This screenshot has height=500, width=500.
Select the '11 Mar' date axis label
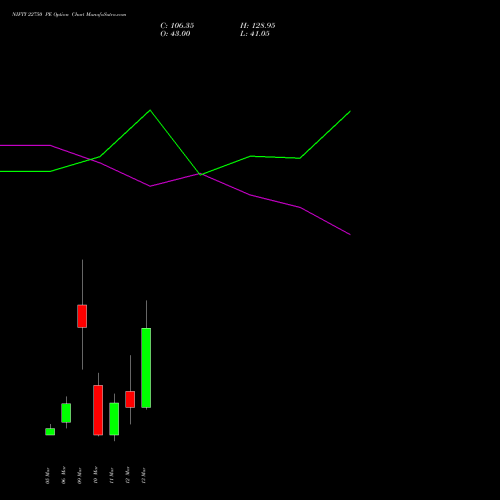[111, 475]
